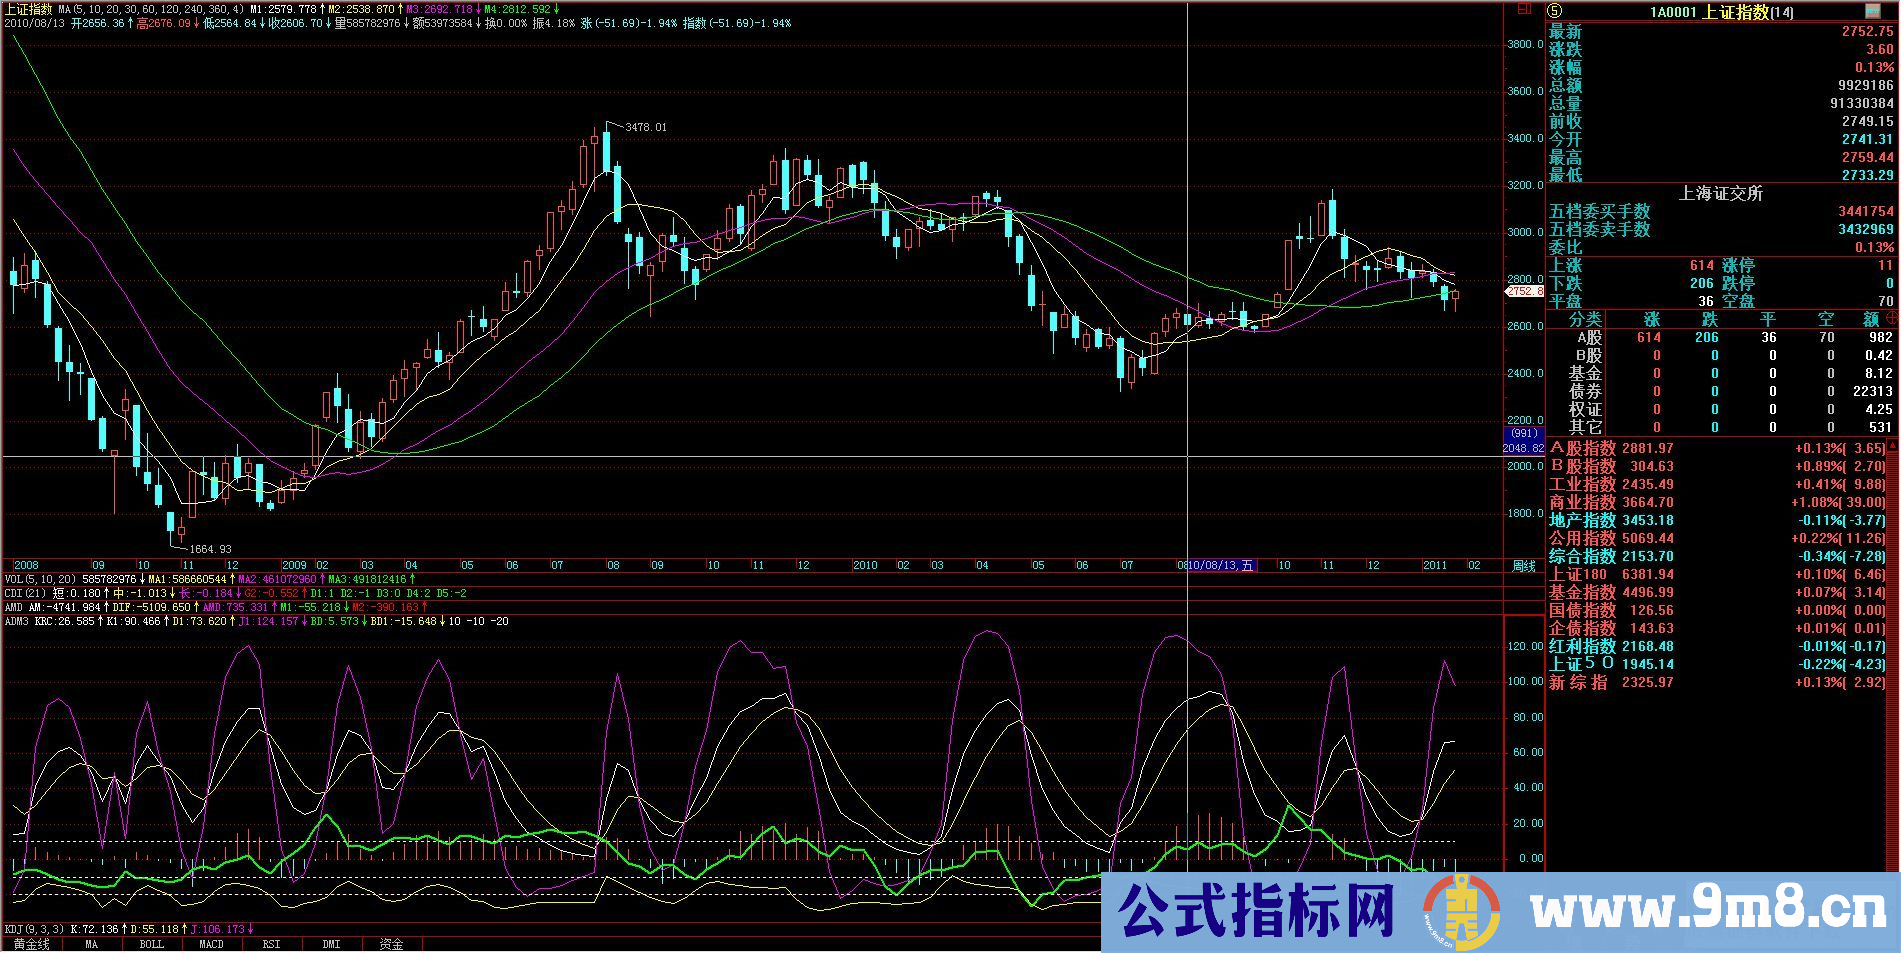The width and height of the screenshot is (1901, 953).
Task: Click the VOL(5,10,20) indicator label
Action: (x=40, y=580)
